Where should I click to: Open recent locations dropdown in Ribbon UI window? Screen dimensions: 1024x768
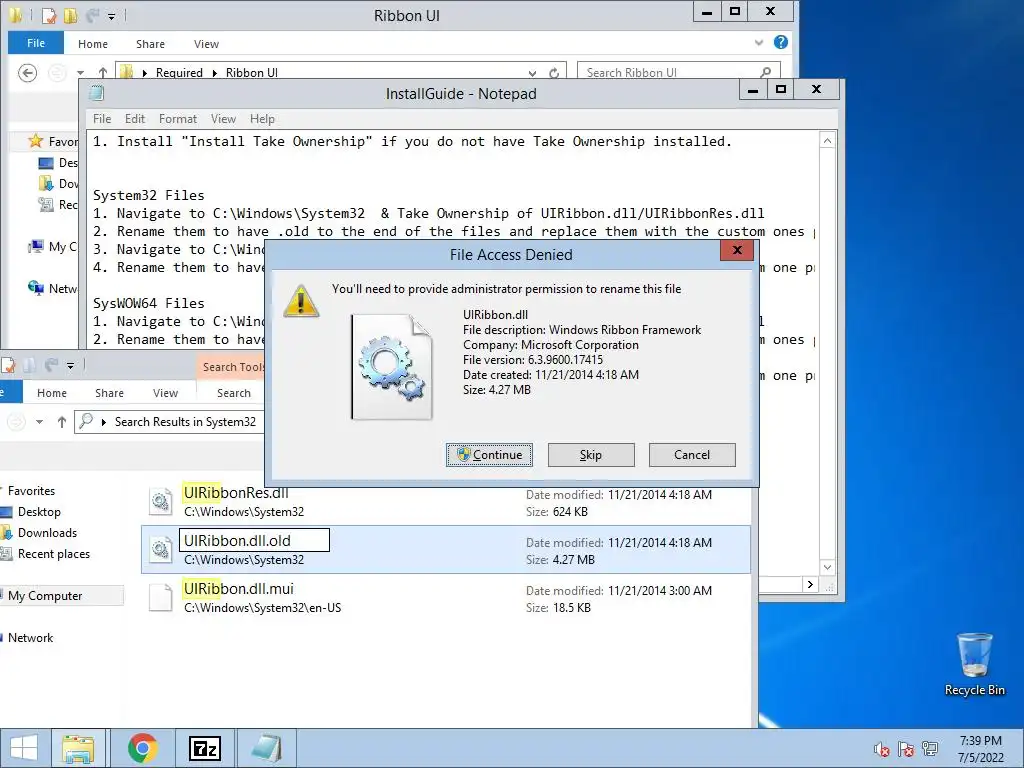click(80, 73)
